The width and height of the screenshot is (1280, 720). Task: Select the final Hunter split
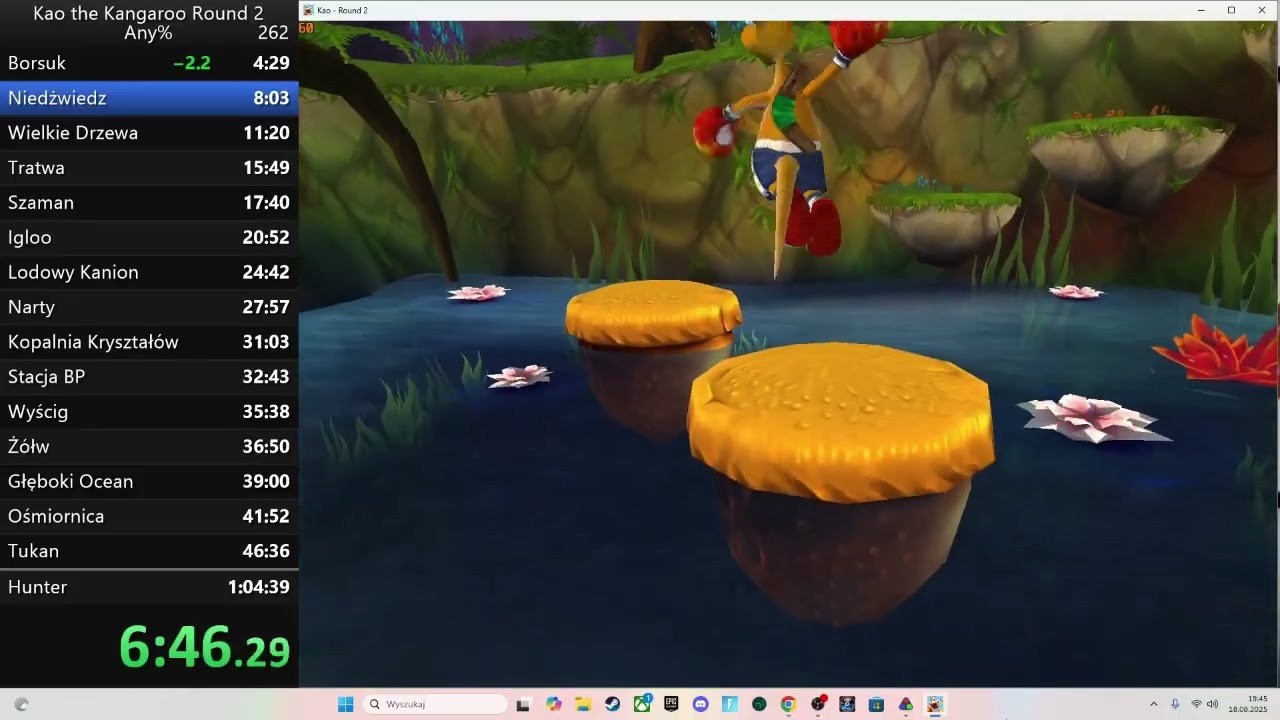(149, 587)
